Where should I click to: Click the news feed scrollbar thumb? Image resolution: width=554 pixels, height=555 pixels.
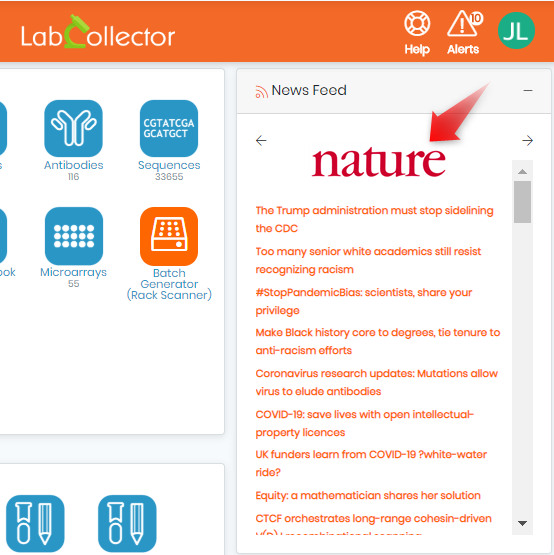click(x=522, y=202)
